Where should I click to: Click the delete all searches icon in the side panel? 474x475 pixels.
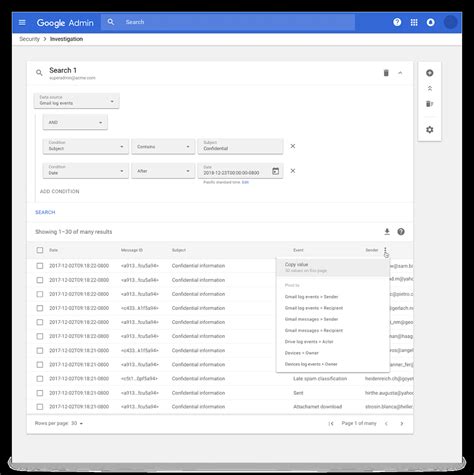tap(429, 104)
